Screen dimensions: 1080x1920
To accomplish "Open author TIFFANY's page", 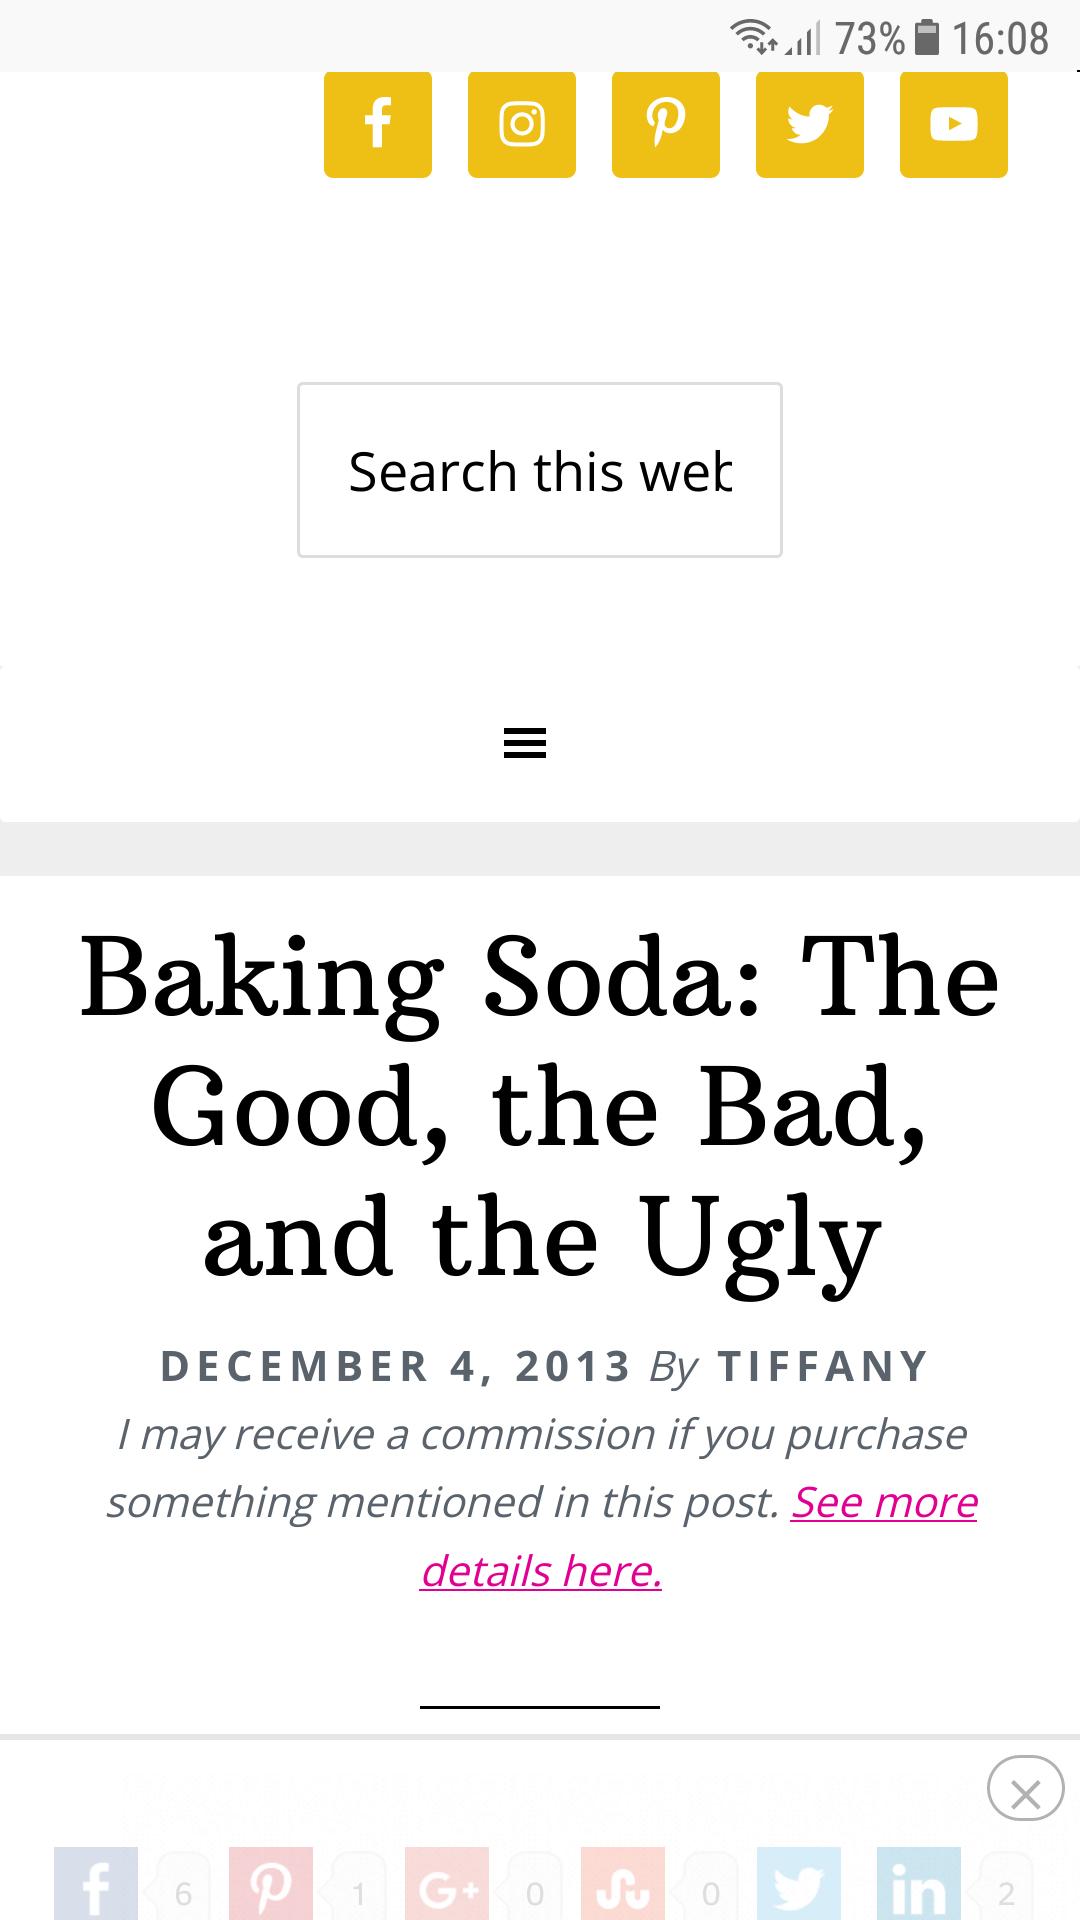I will (823, 1366).
